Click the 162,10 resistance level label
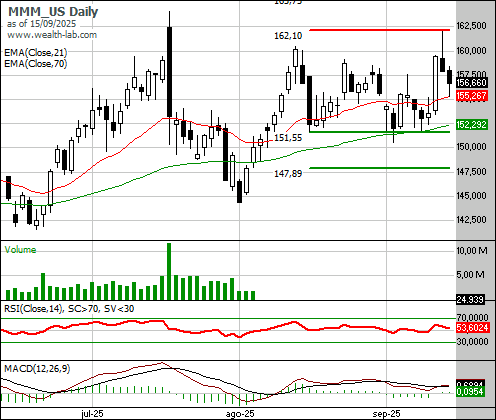 tap(288, 36)
